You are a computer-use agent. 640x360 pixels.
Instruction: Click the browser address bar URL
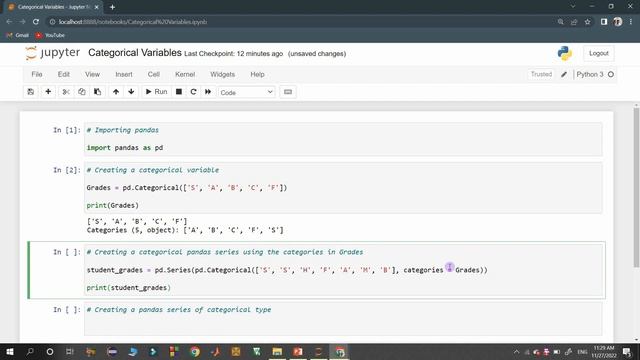pyautogui.click(x=133, y=22)
